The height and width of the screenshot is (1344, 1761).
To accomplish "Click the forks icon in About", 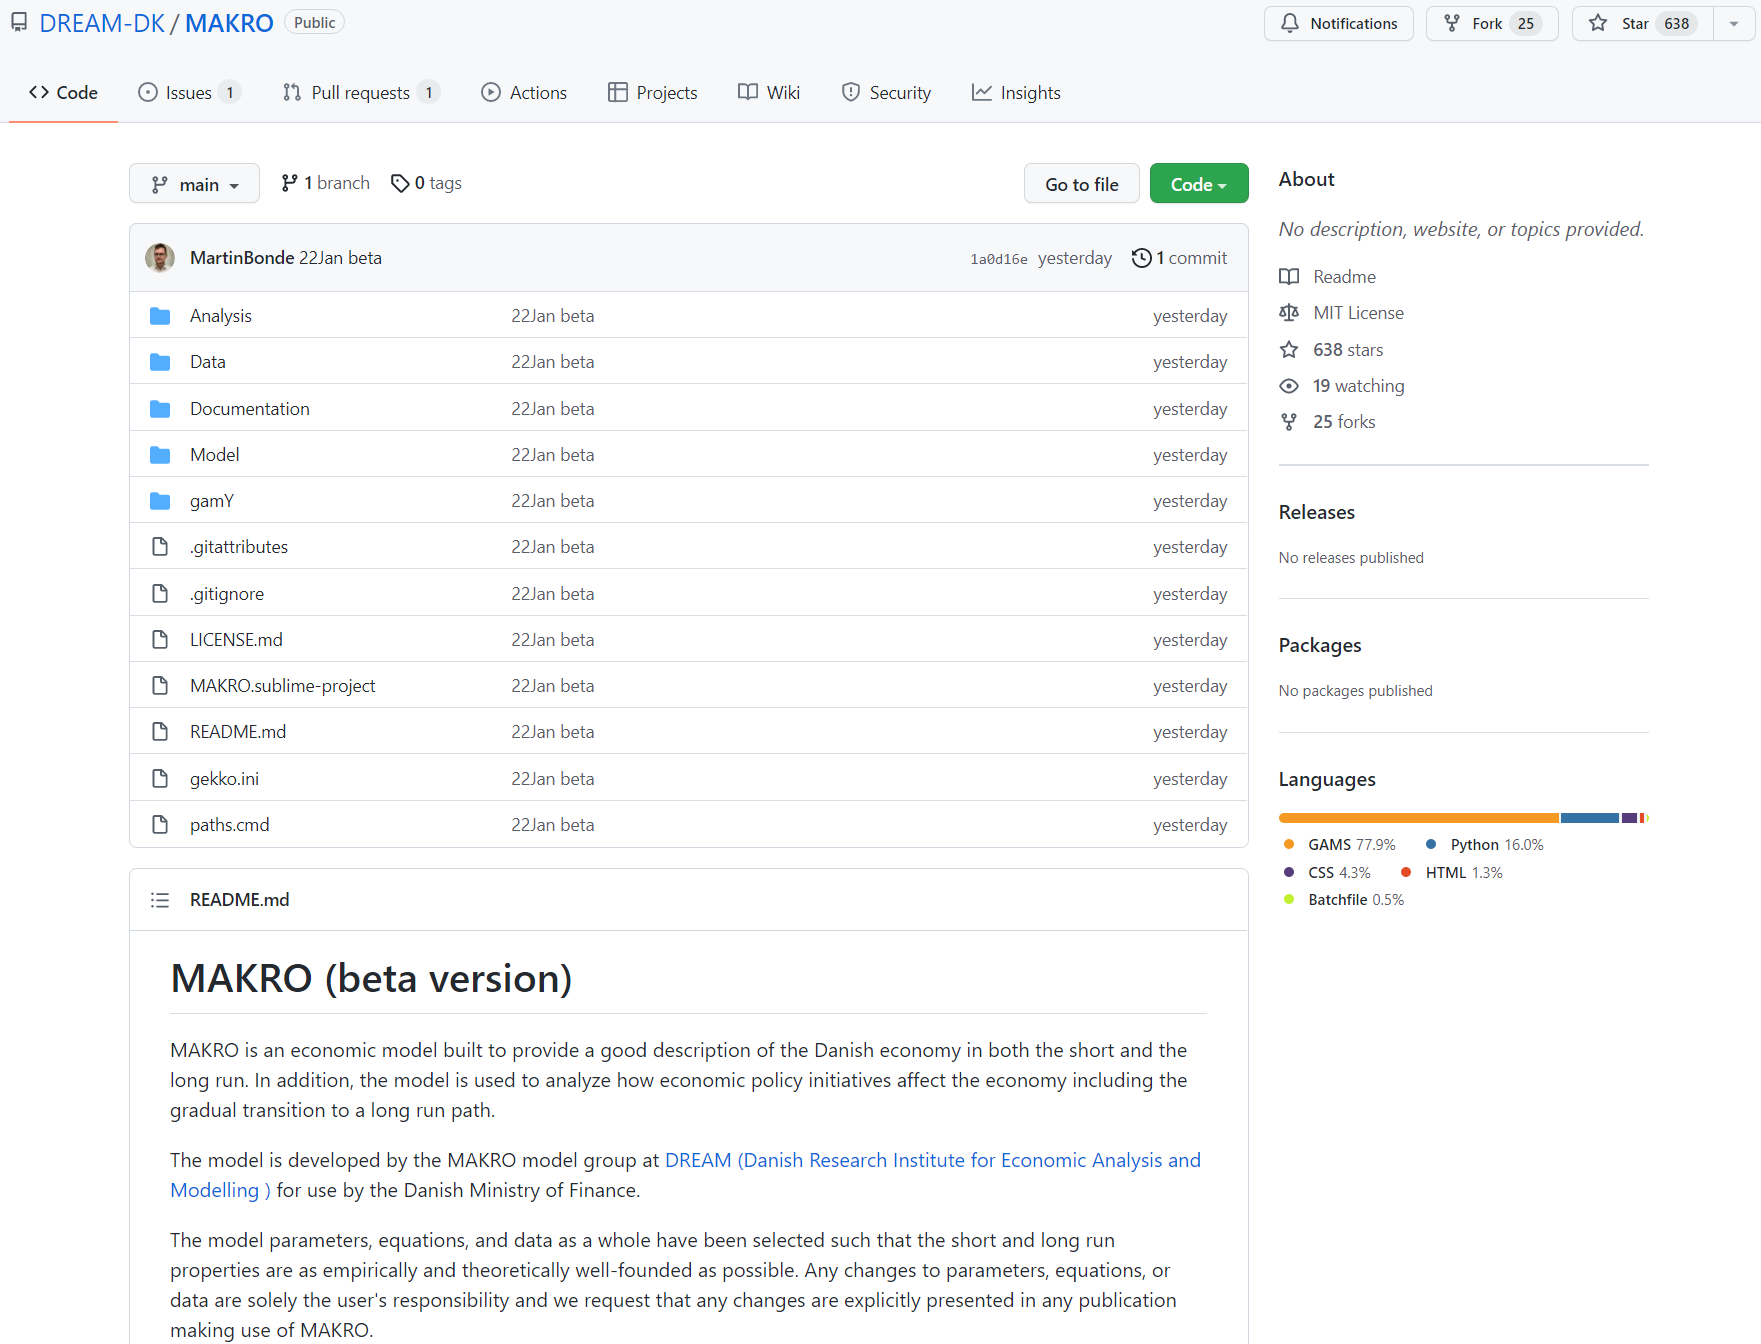I will click(x=1289, y=422).
